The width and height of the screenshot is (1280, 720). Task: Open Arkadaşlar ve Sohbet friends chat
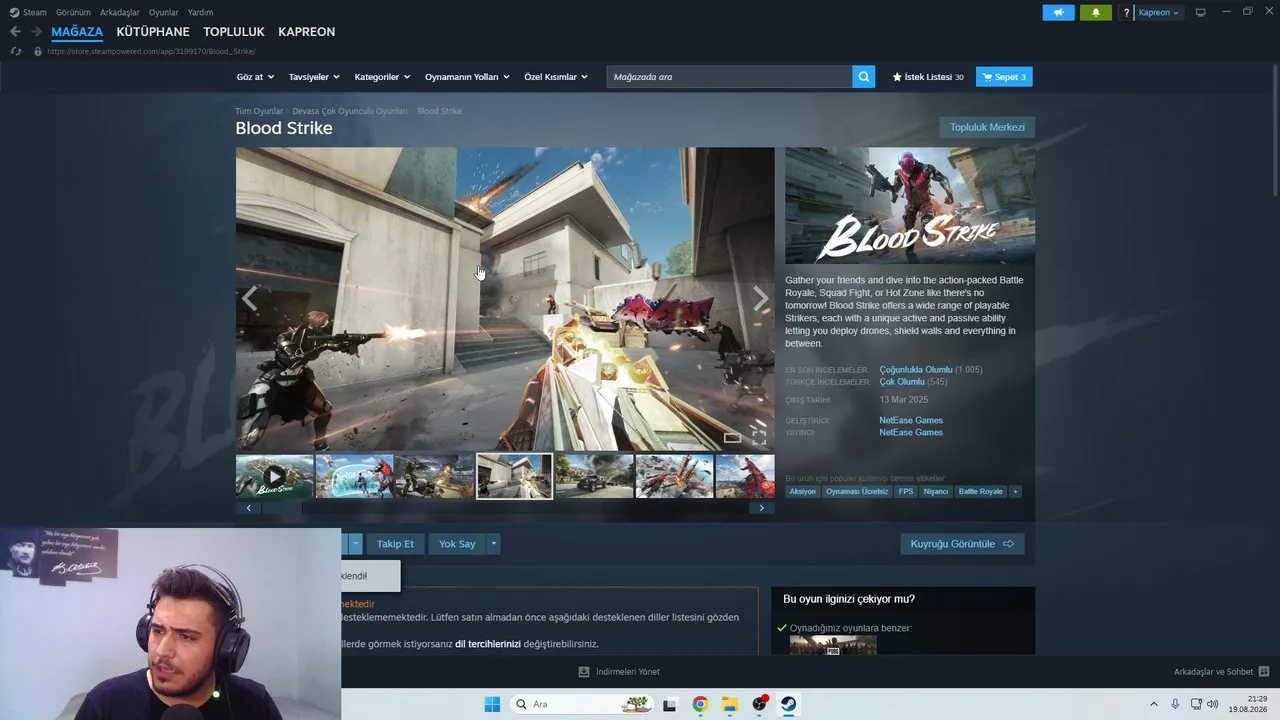[1221, 672]
